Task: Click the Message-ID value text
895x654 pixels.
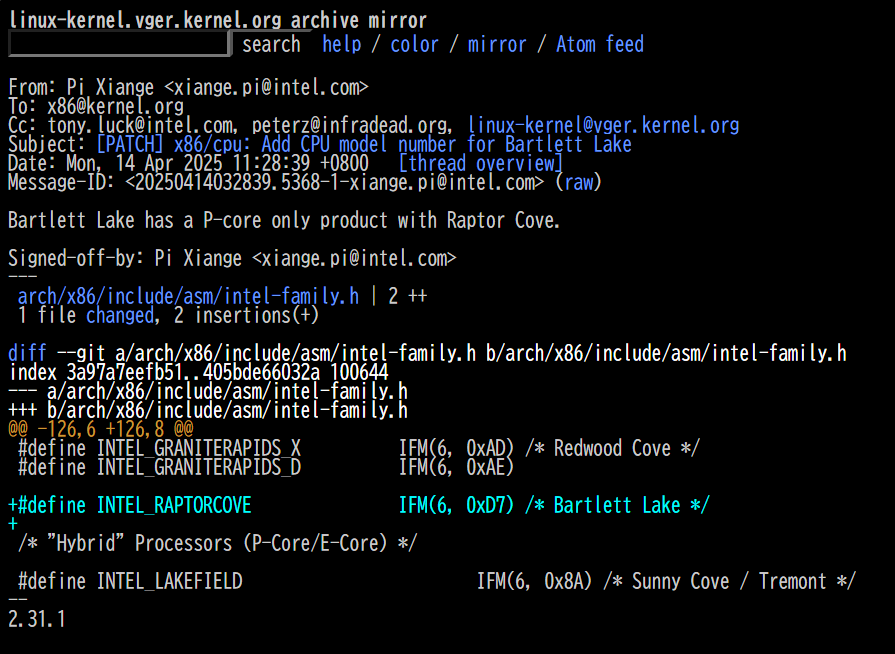Action: pyautogui.click(x=334, y=183)
